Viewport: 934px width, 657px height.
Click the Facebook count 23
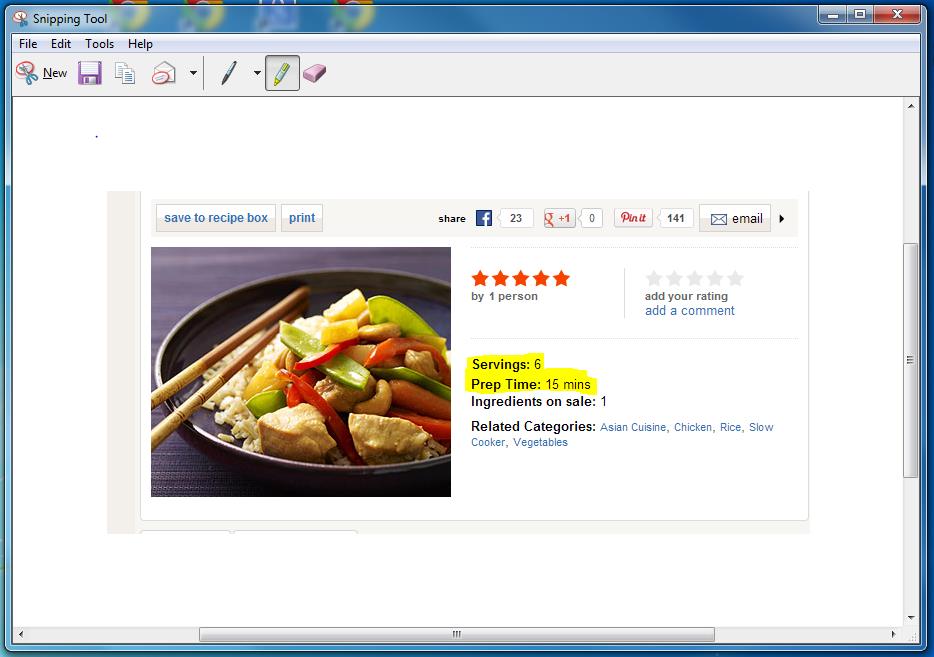[516, 218]
